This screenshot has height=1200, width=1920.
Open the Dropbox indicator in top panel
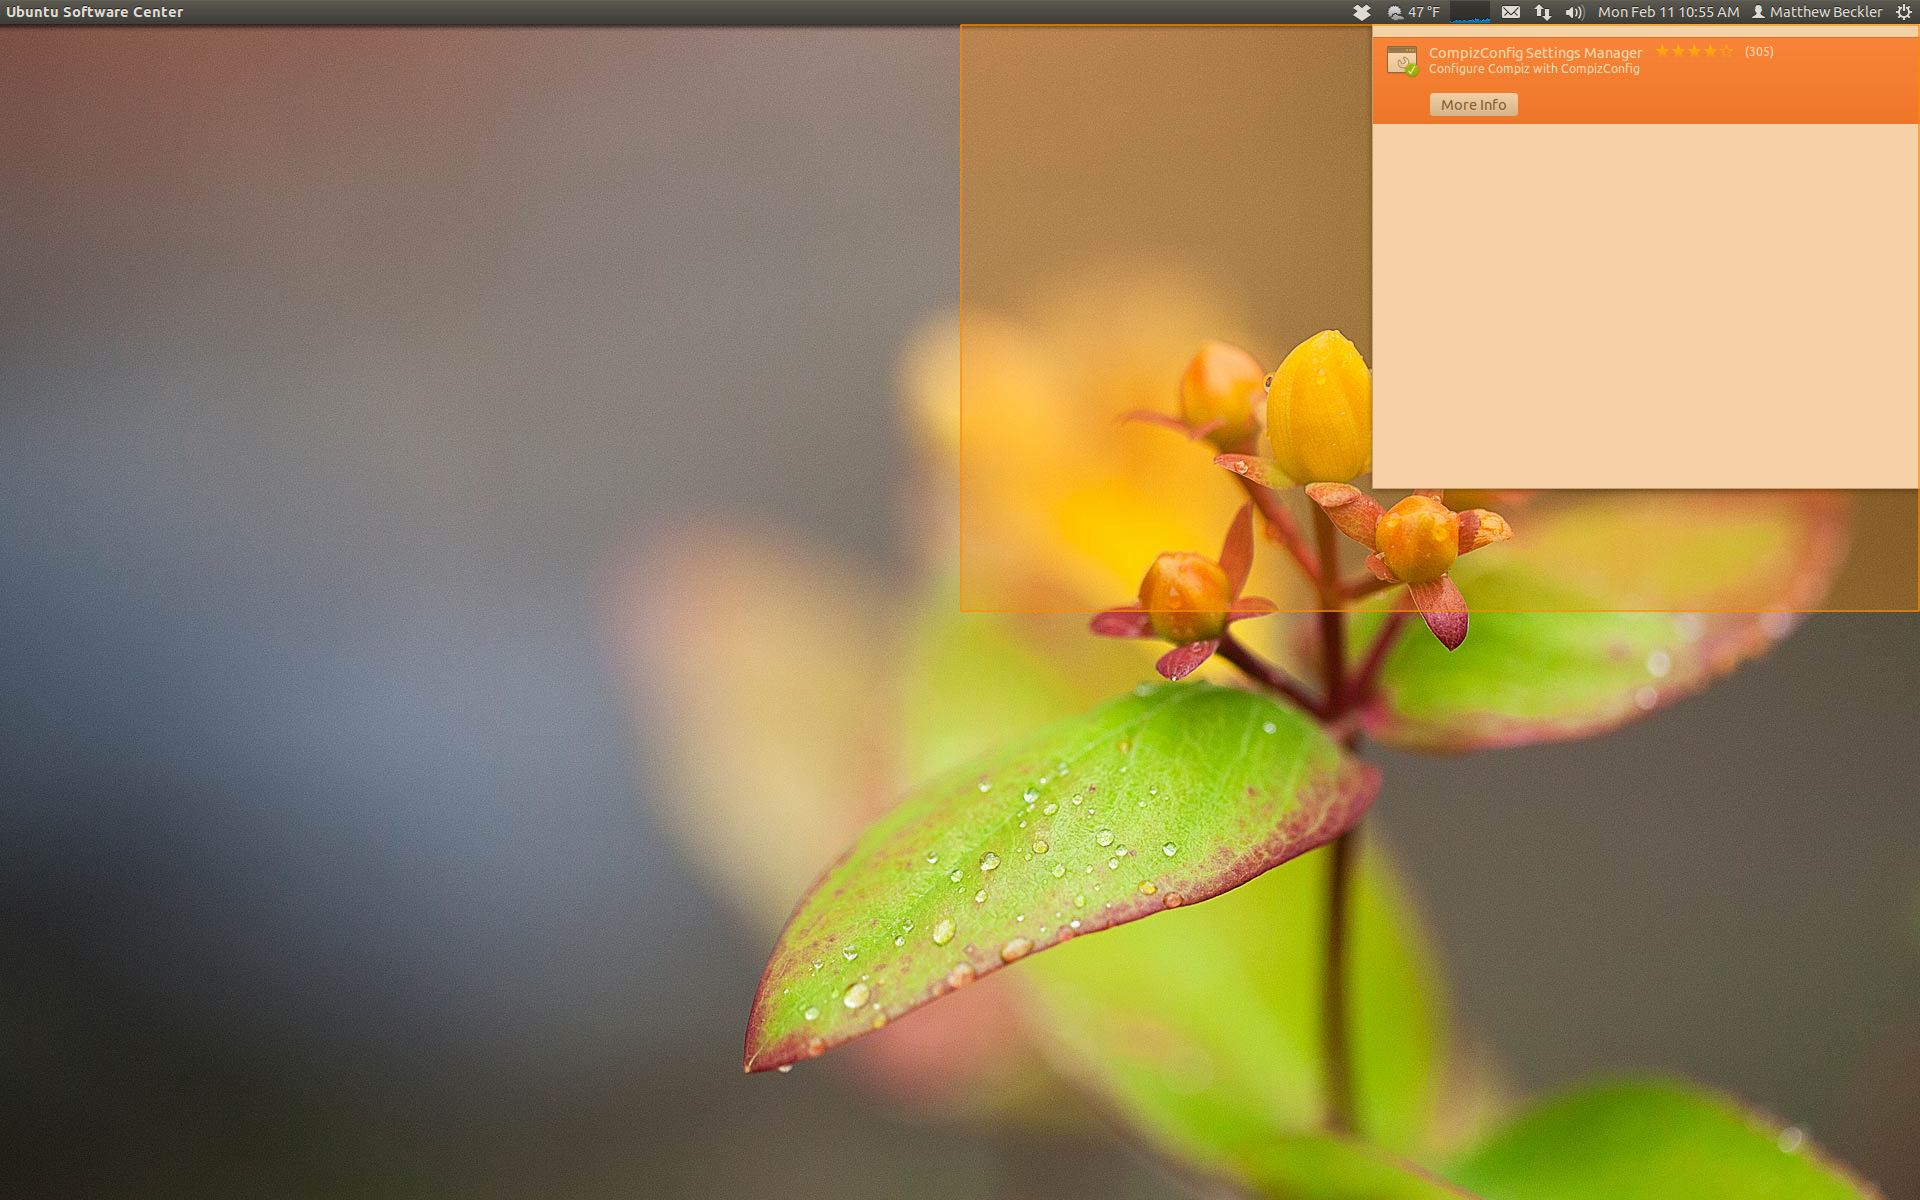(1362, 12)
